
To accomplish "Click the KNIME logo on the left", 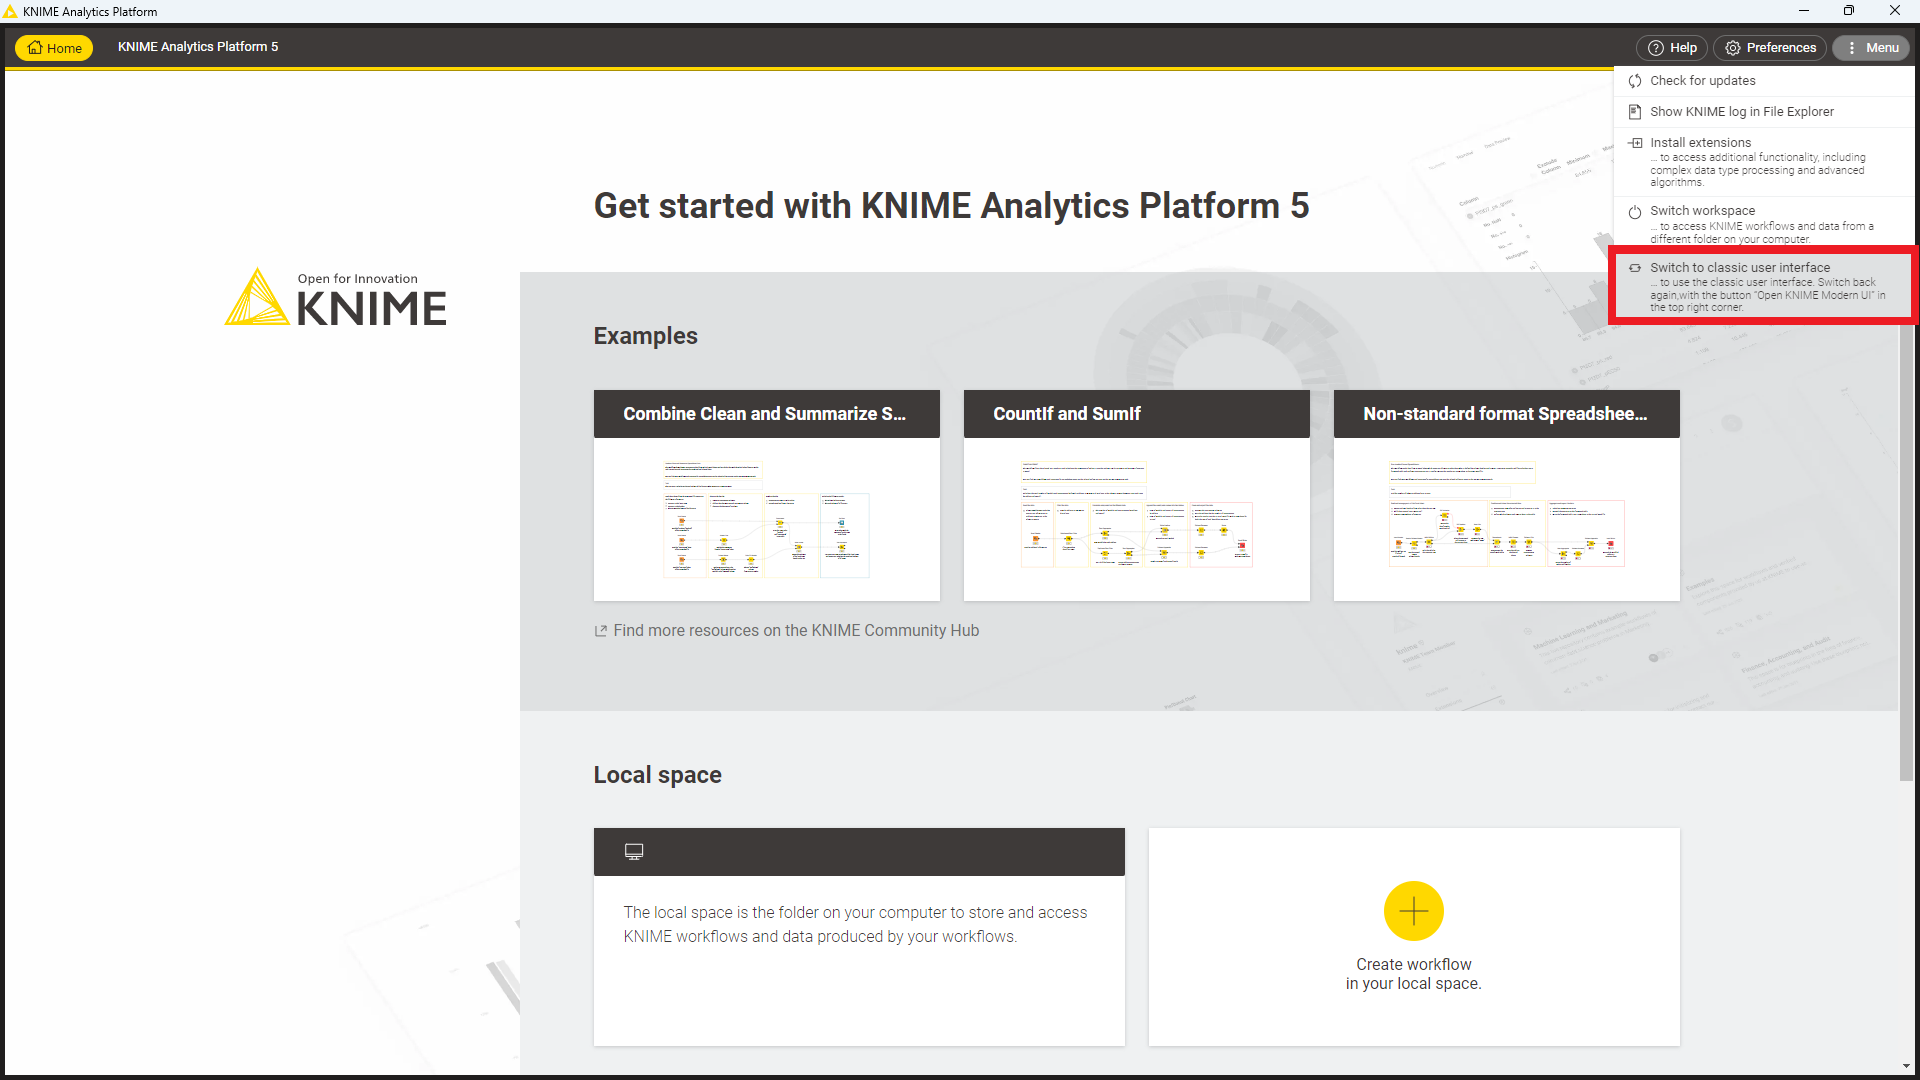I will point(336,298).
